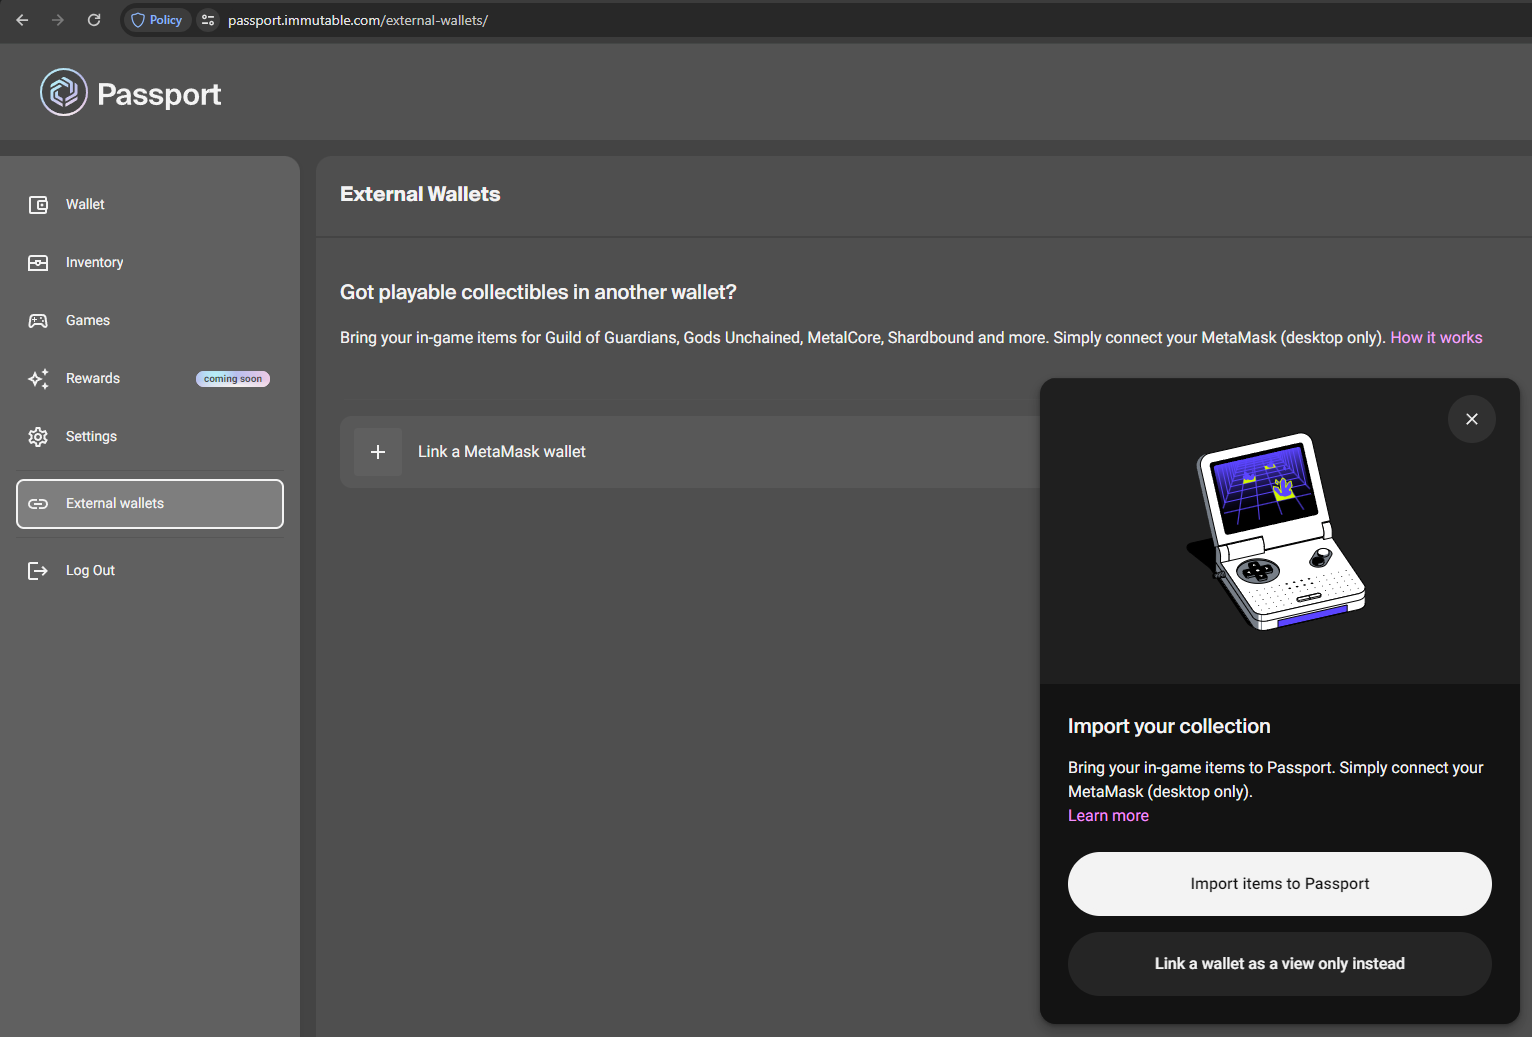Select the address bar URL
Screen dimensions: 1532x1037
point(358,20)
